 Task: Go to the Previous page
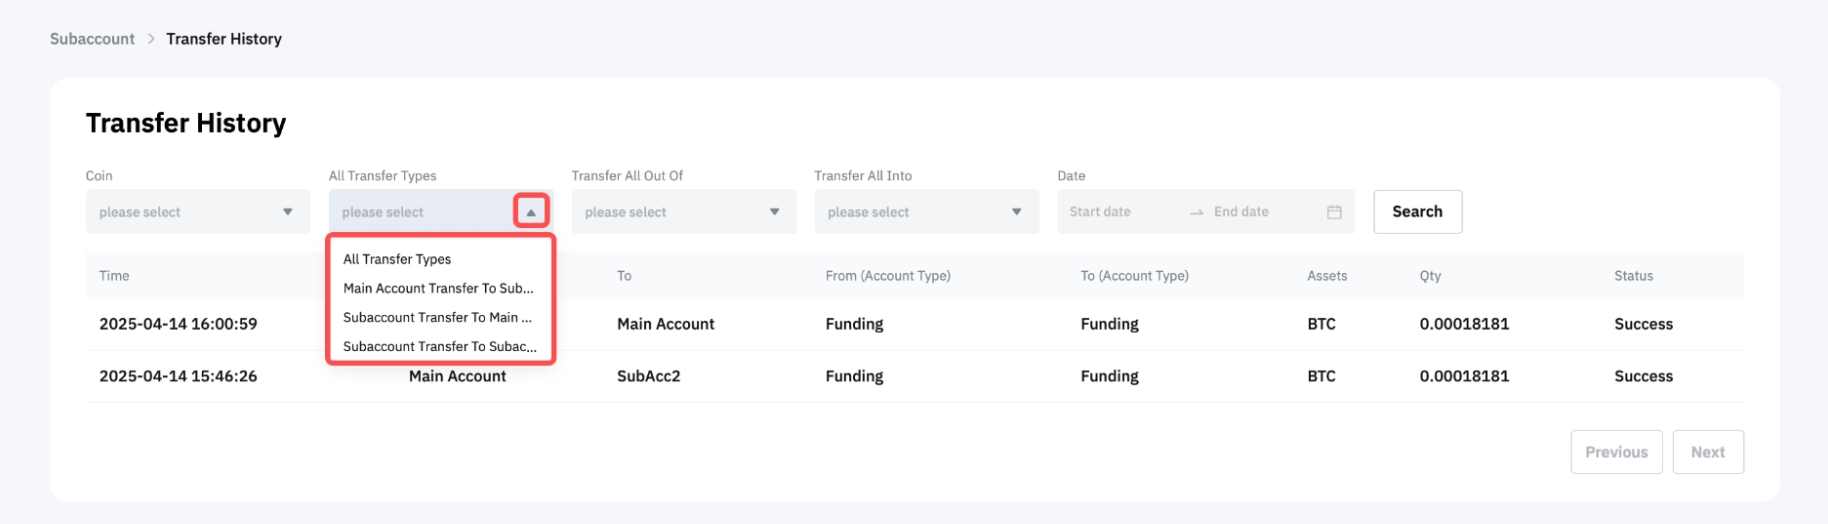(1616, 452)
